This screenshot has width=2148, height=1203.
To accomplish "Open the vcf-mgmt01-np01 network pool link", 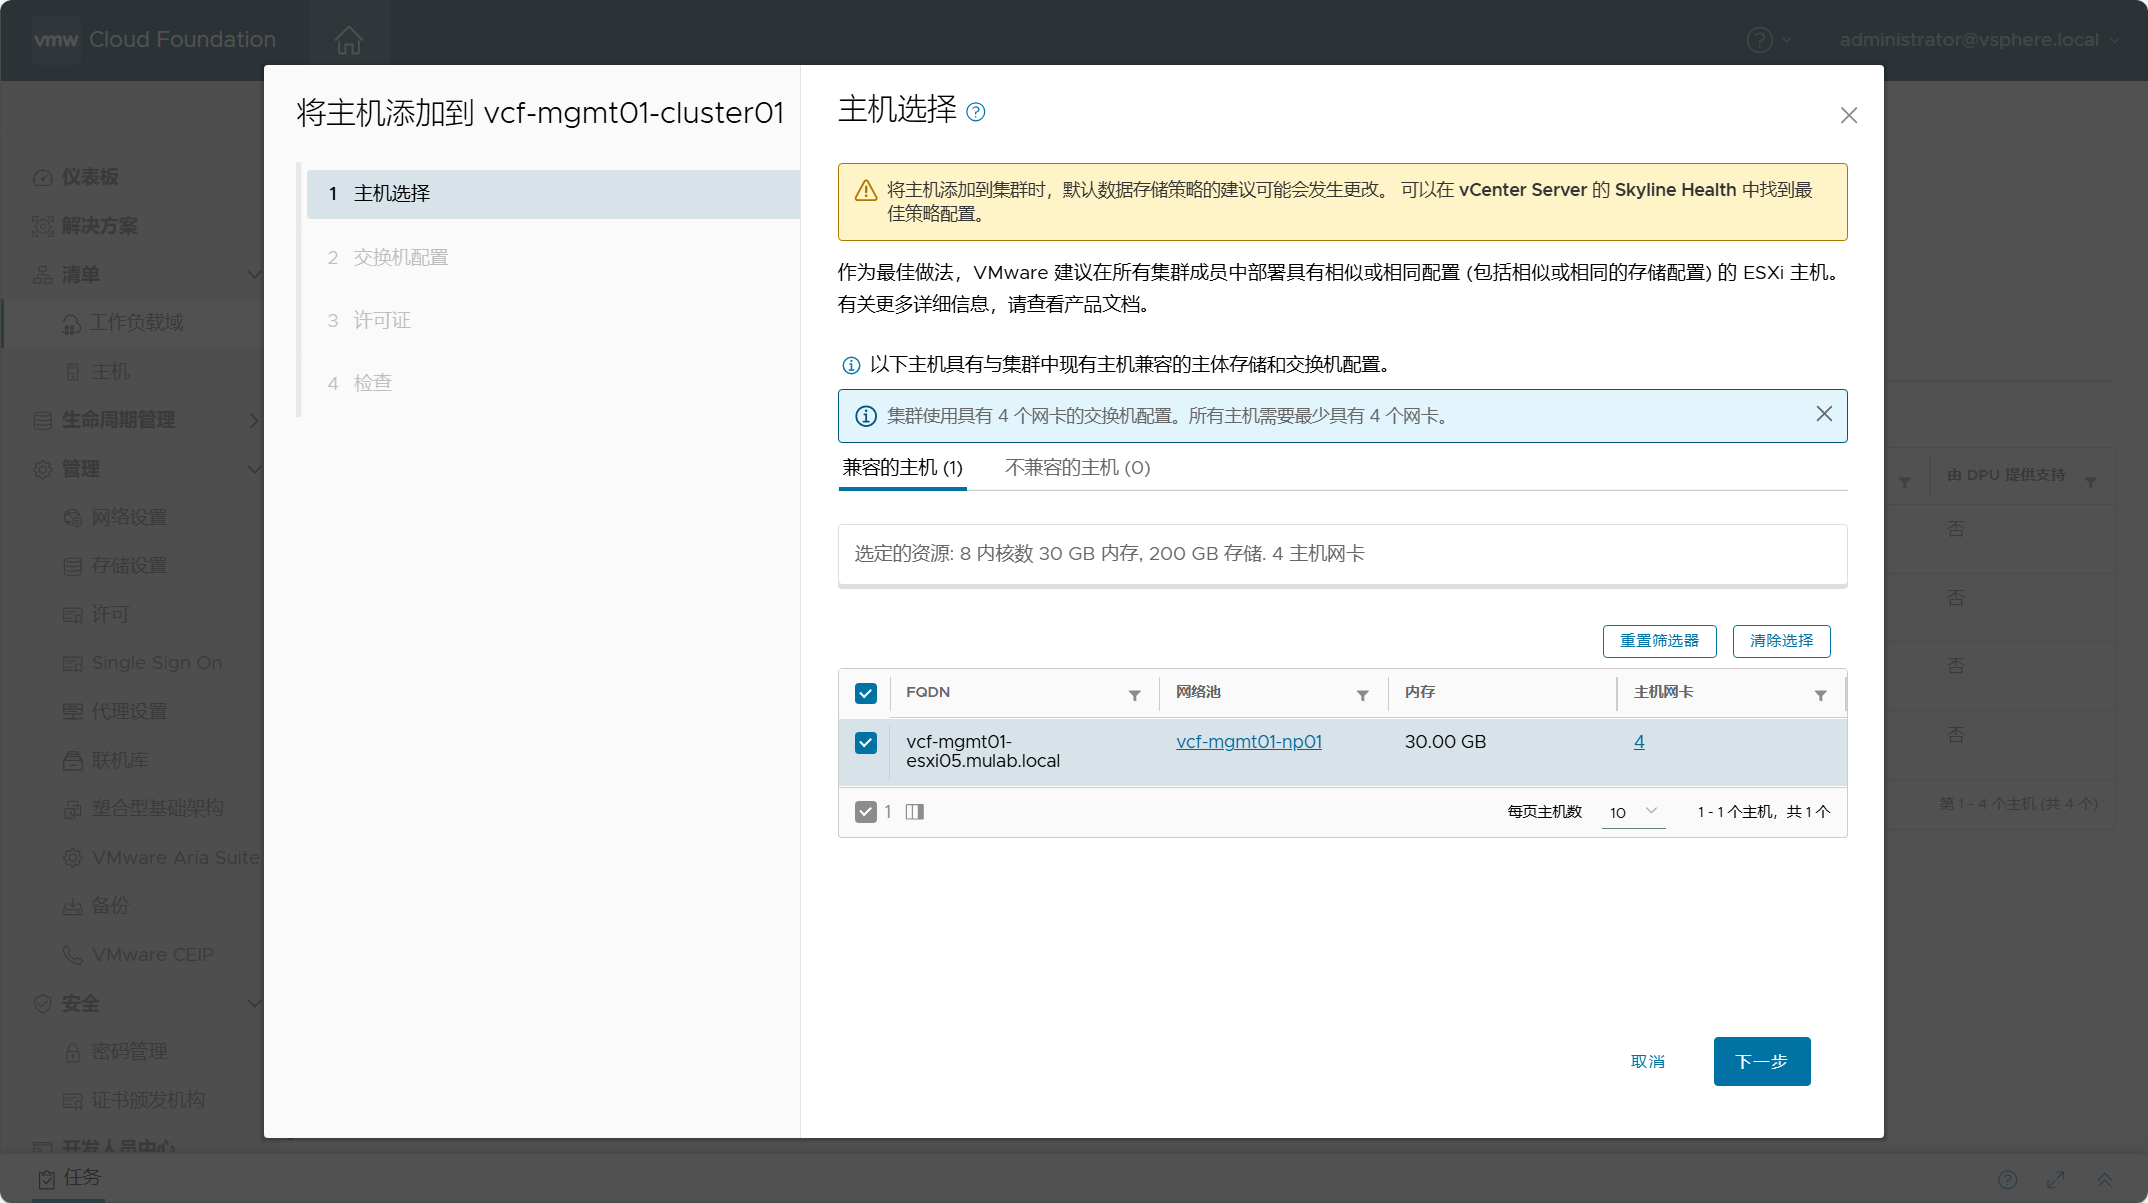I will 1248,742.
